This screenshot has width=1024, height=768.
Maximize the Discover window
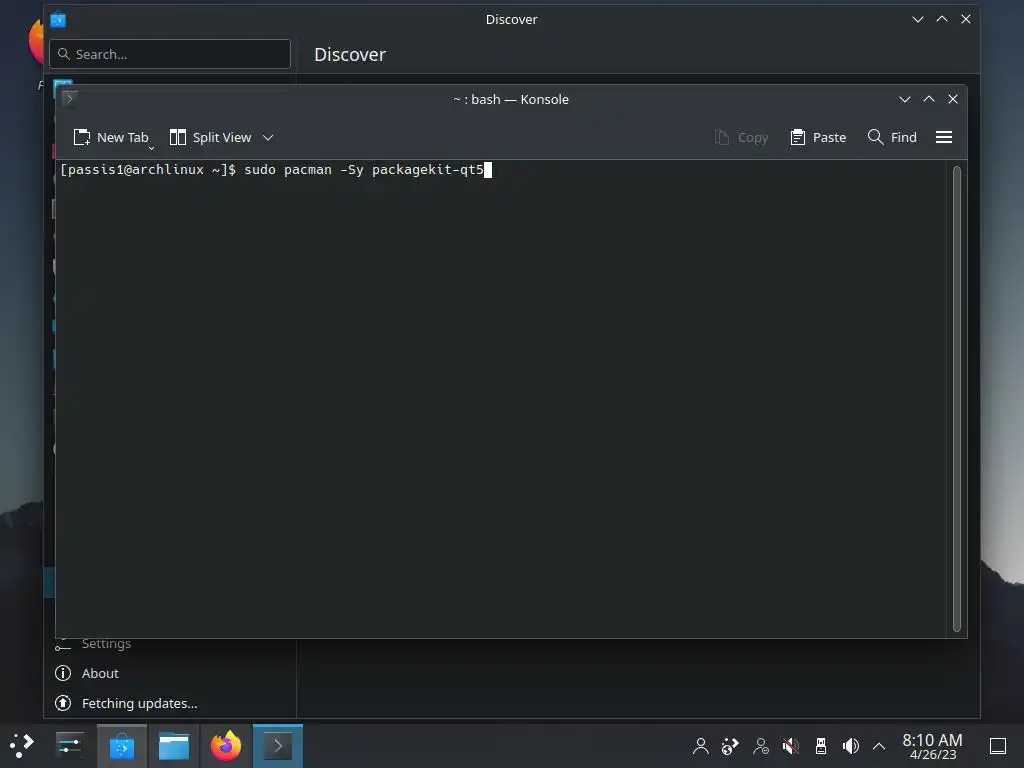click(x=942, y=19)
